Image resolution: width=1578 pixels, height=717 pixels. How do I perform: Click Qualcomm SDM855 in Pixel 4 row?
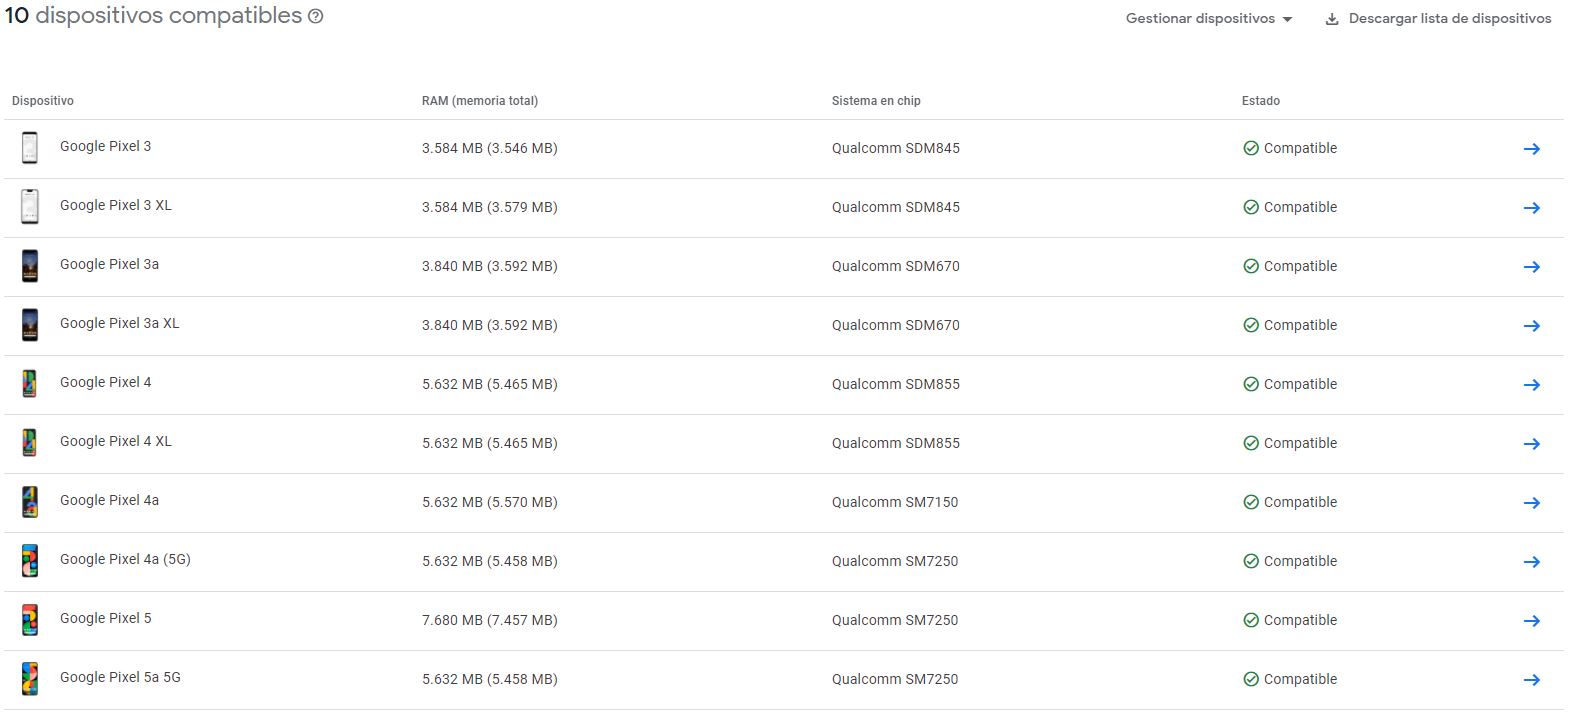point(896,384)
